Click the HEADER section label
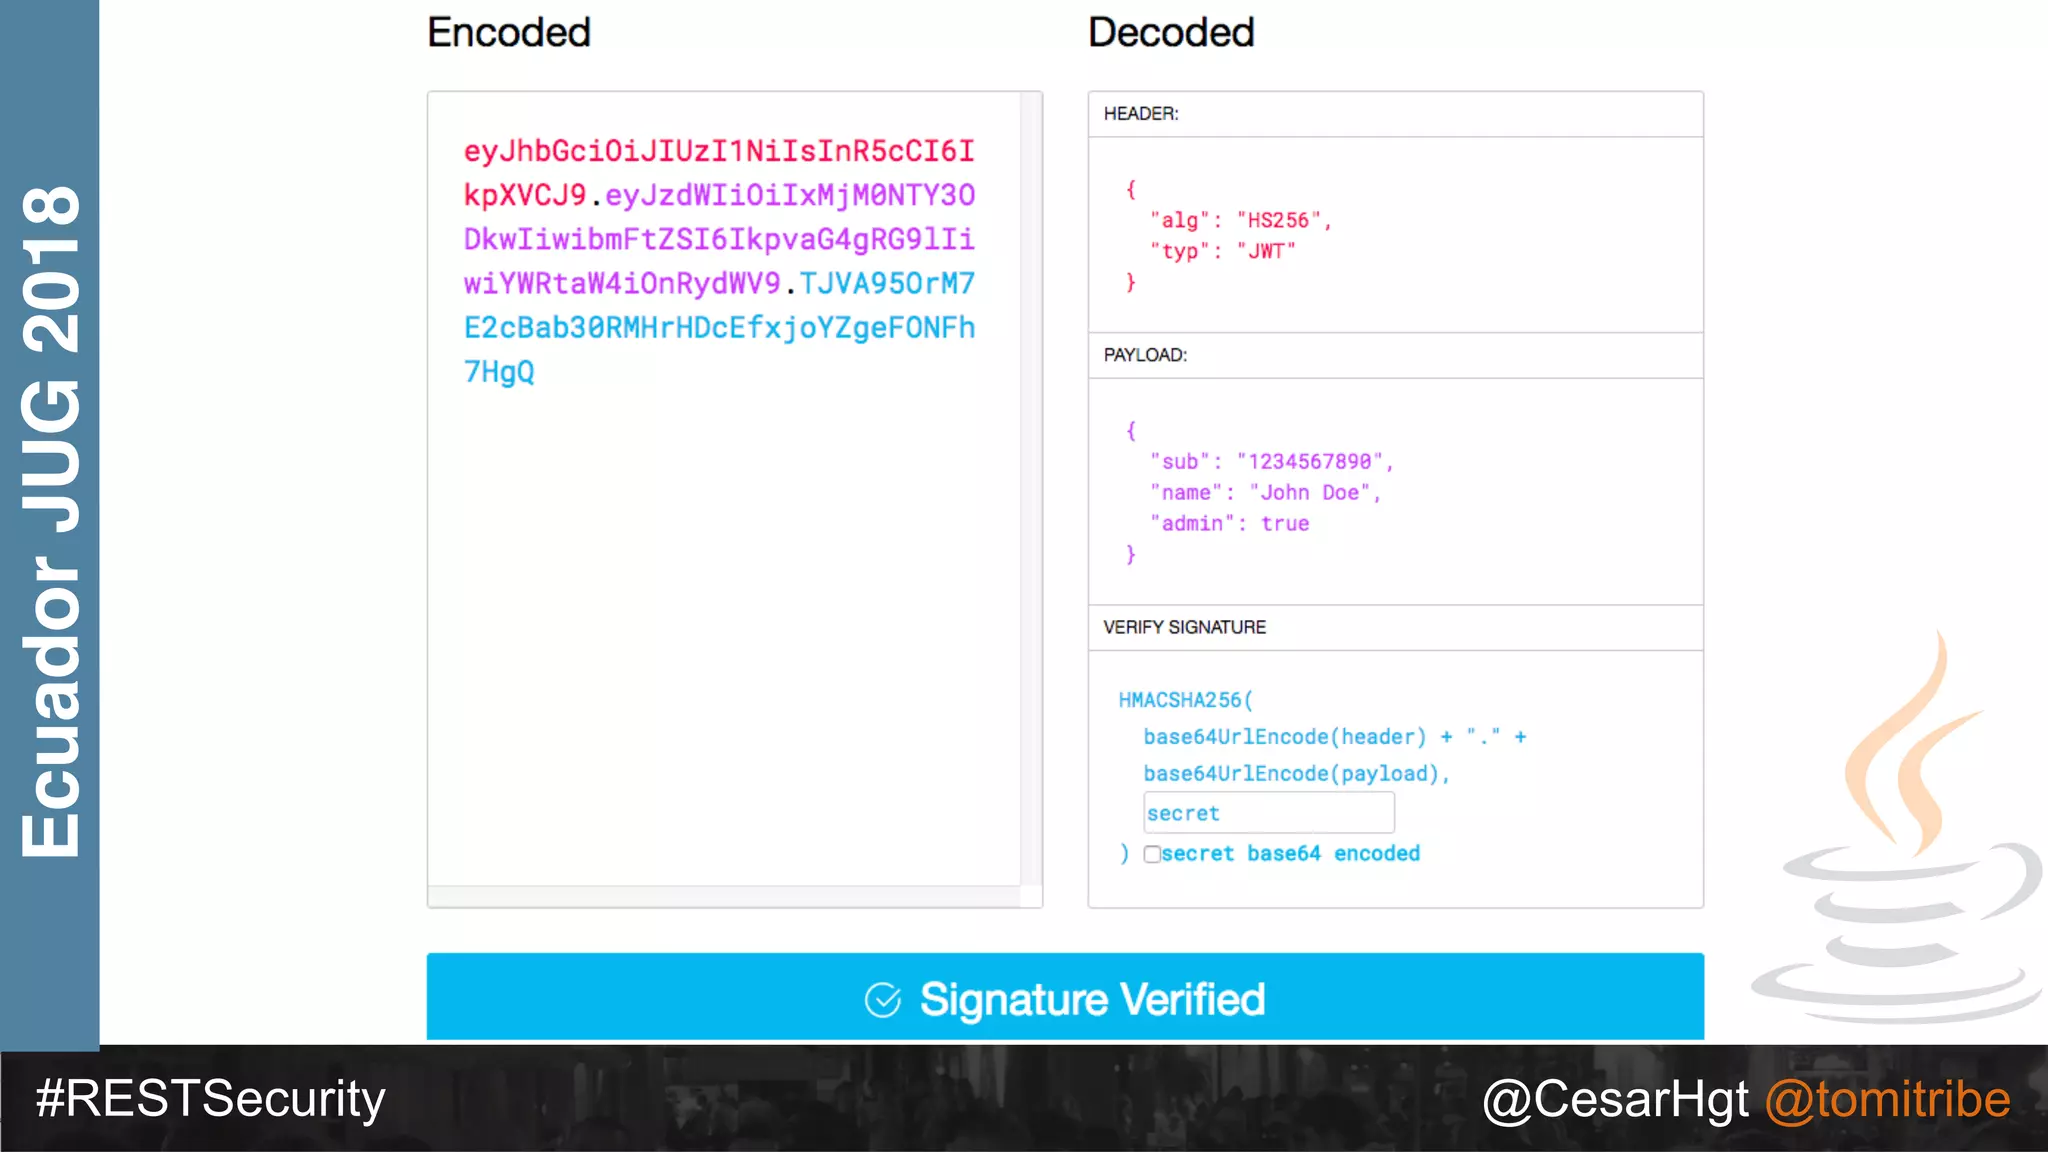This screenshot has height=1152, width=2048. [1141, 114]
